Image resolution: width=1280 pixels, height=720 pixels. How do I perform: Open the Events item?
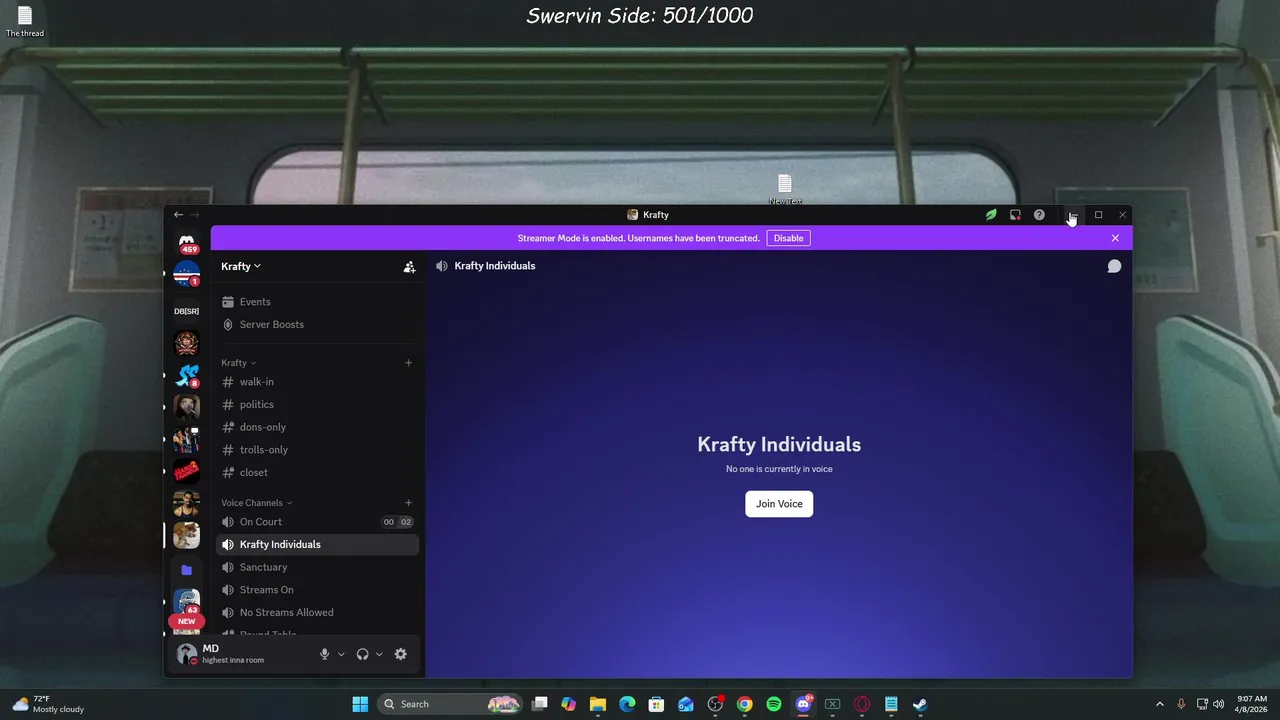[x=317, y=302]
